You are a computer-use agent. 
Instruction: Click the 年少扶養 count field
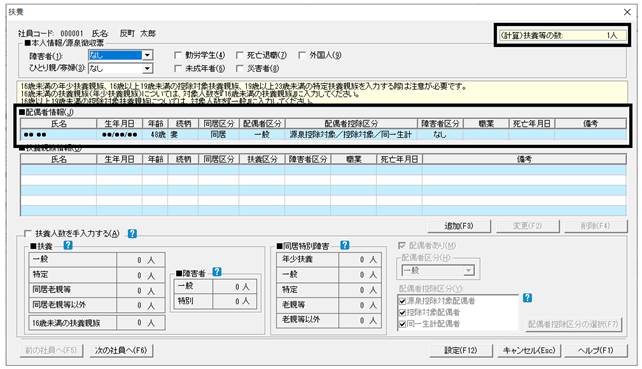pos(359,259)
